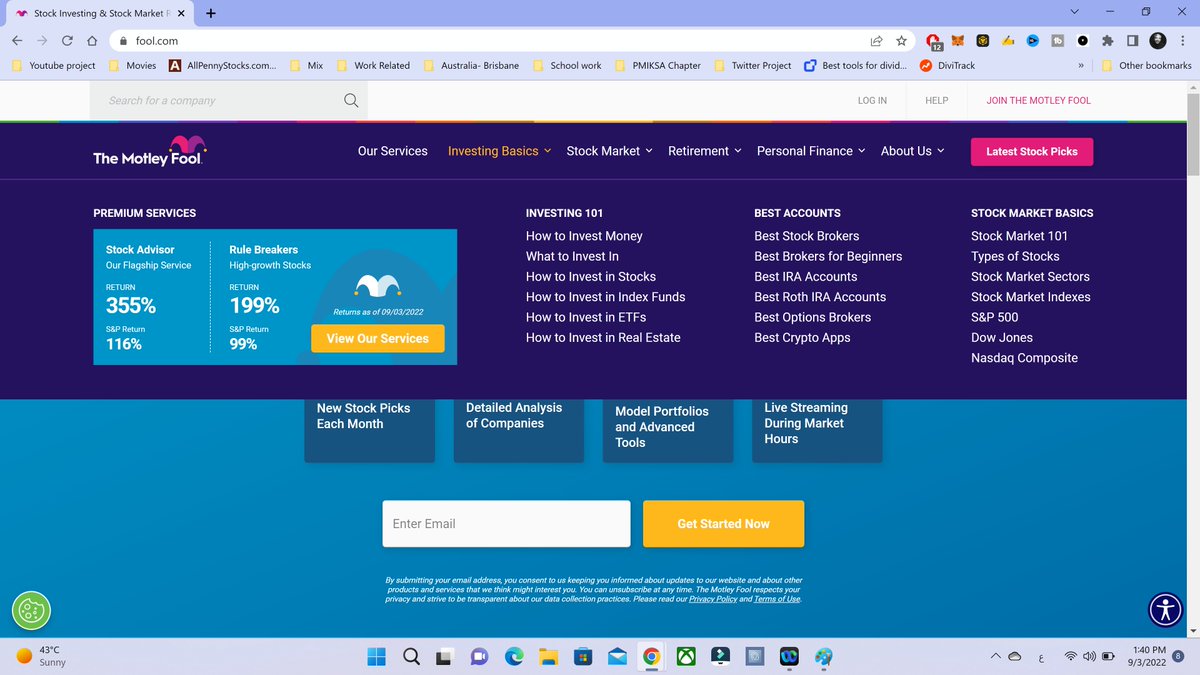
Task: Click HELP in the top bar
Action: click(x=937, y=100)
